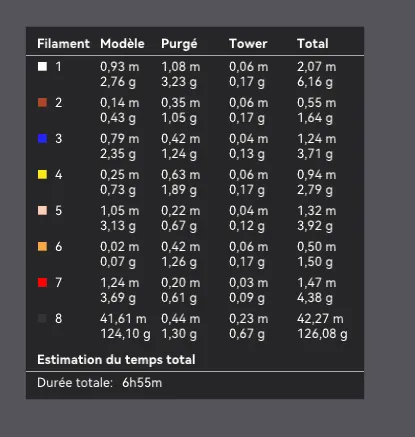Click the tower length 0,23 m
This screenshot has width=415, height=437.
249,319
